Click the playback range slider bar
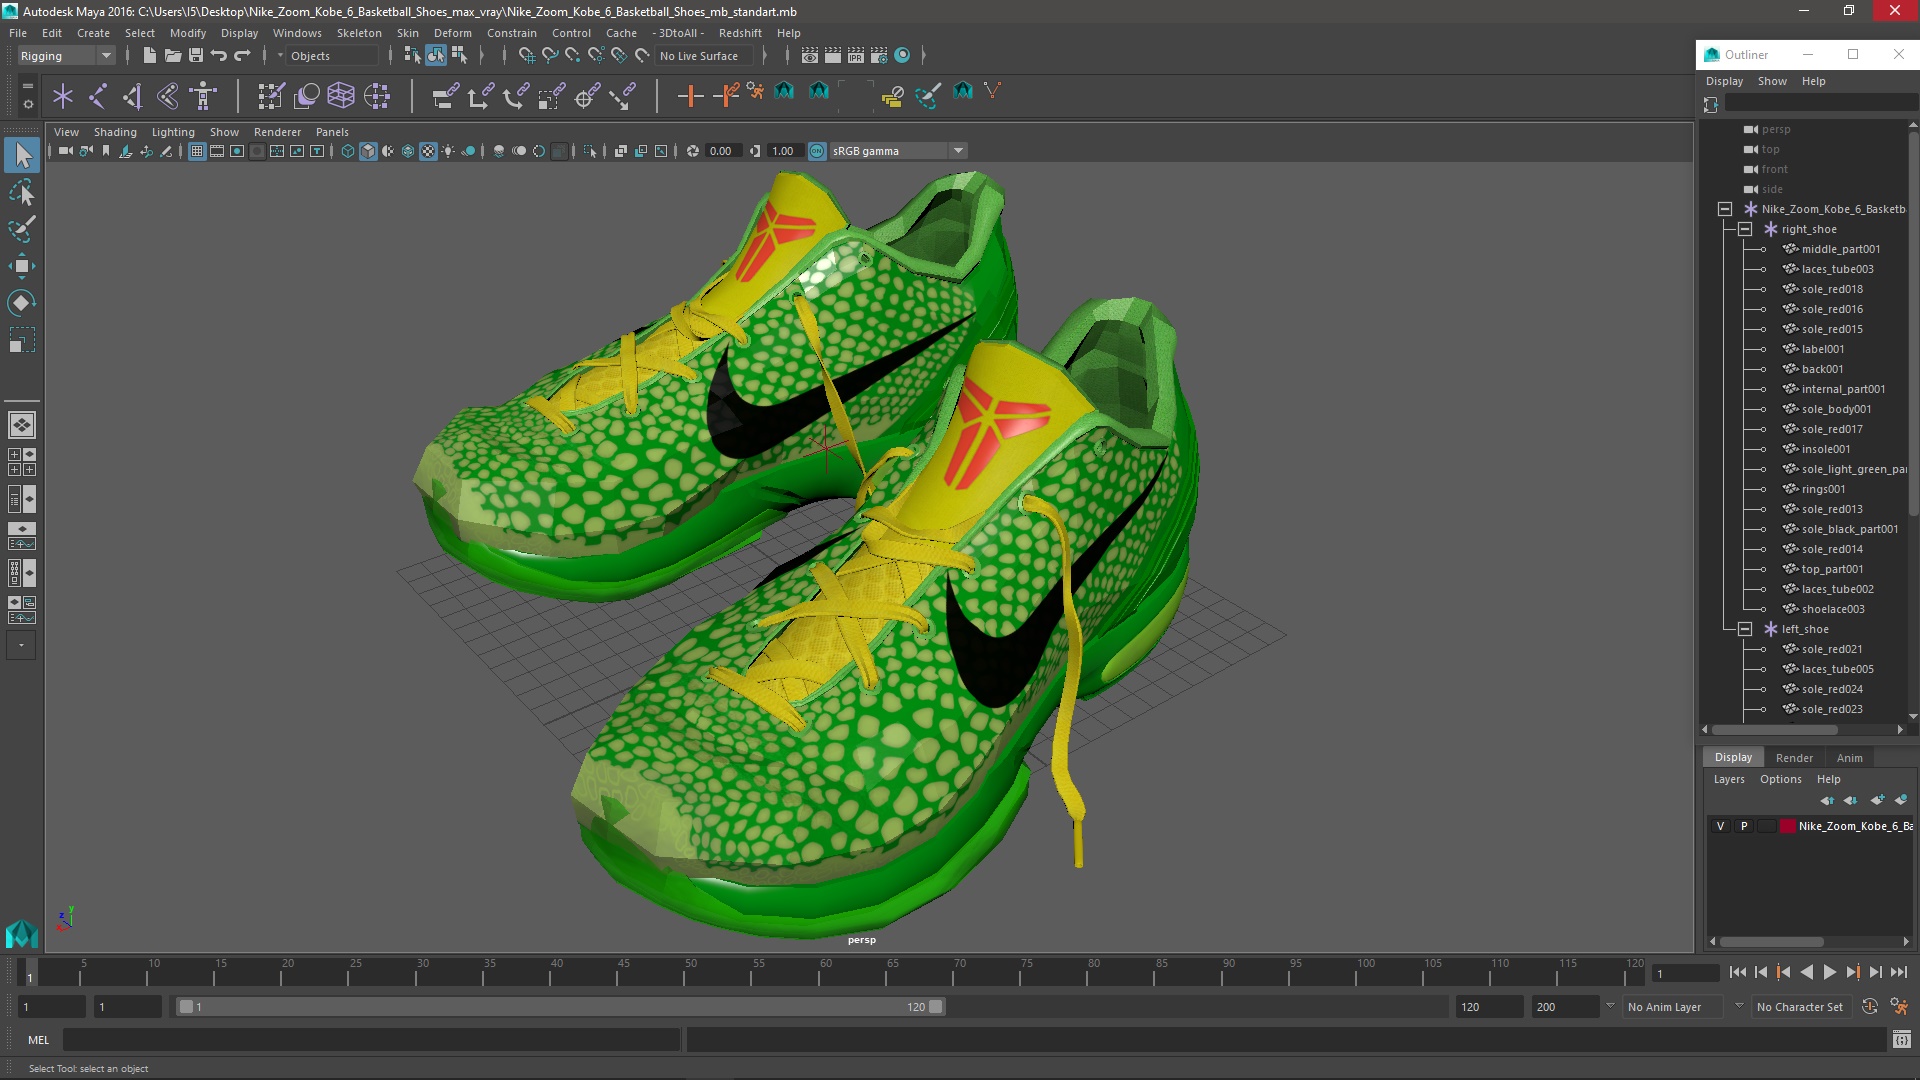The width and height of the screenshot is (1920, 1080). (560, 1007)
